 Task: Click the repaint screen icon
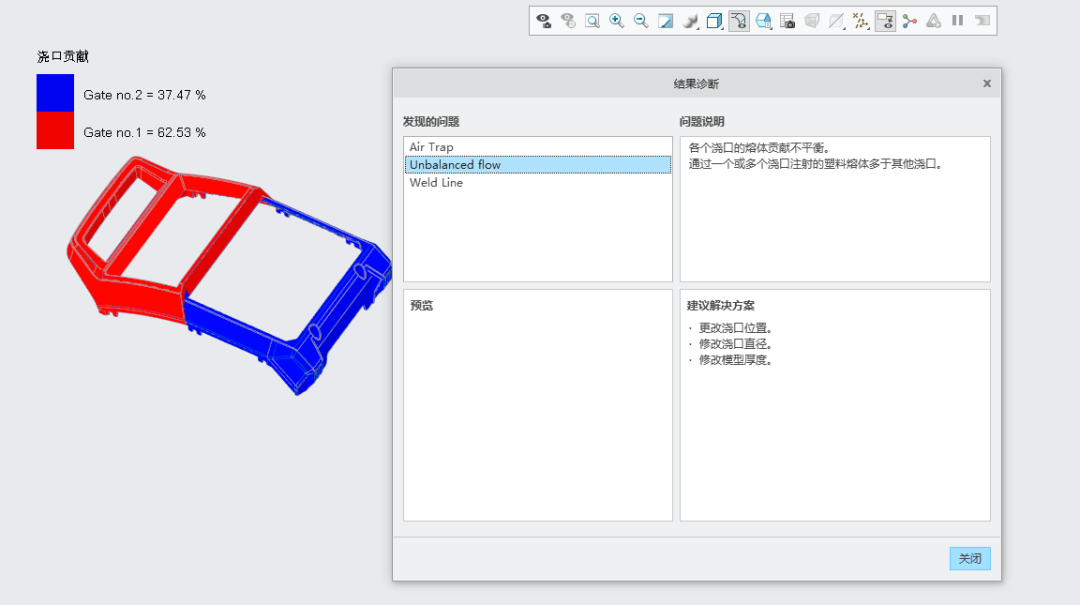(665, 21)
